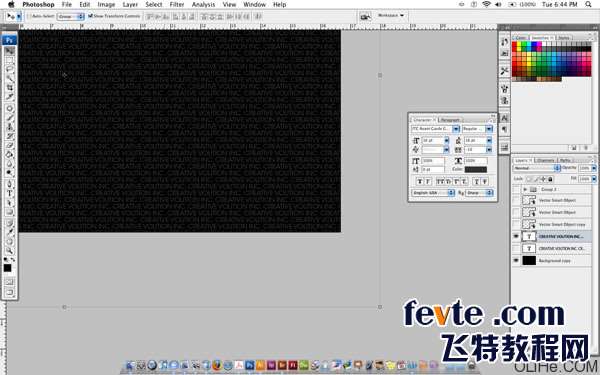Viewport: 600px width, 375px height.
Task: Switch to the Paragraph tab
Action: (x=450, y=120)
